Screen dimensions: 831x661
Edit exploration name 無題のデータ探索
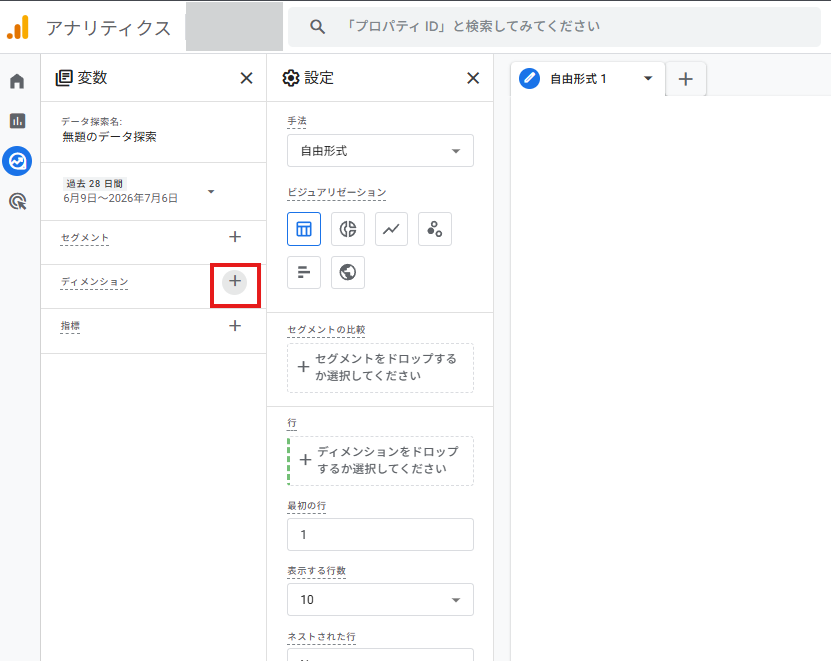[109, 137]
